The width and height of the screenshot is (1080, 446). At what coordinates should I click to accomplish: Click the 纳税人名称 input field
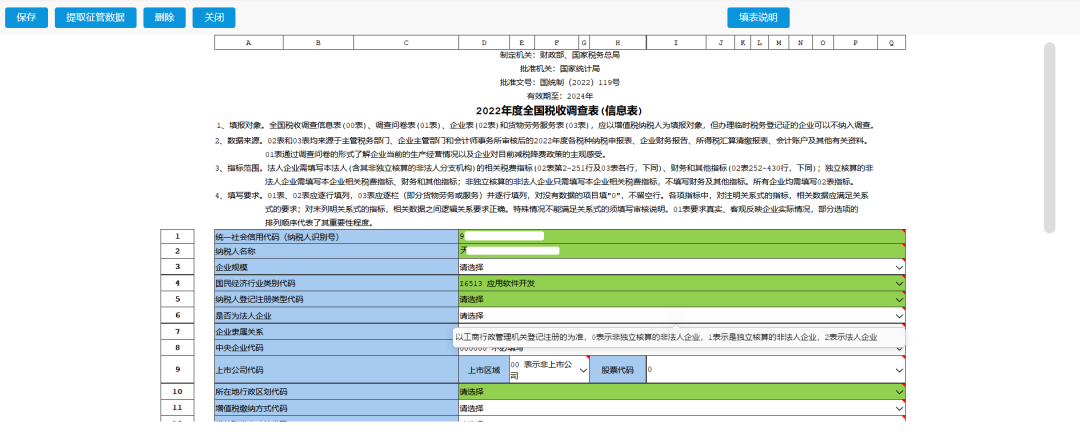pos(682,251)
